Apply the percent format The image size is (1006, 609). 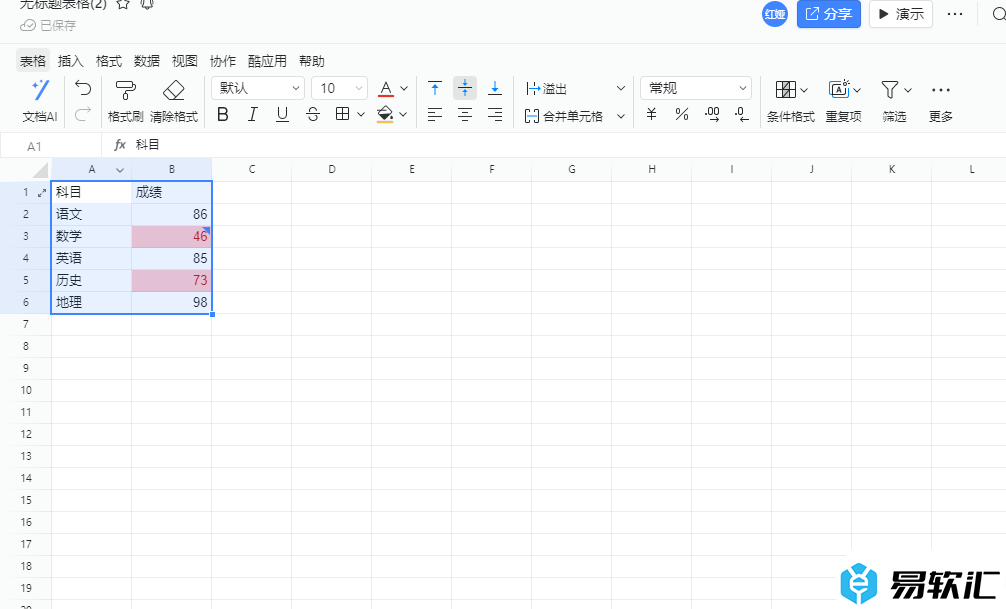[681, 115]
